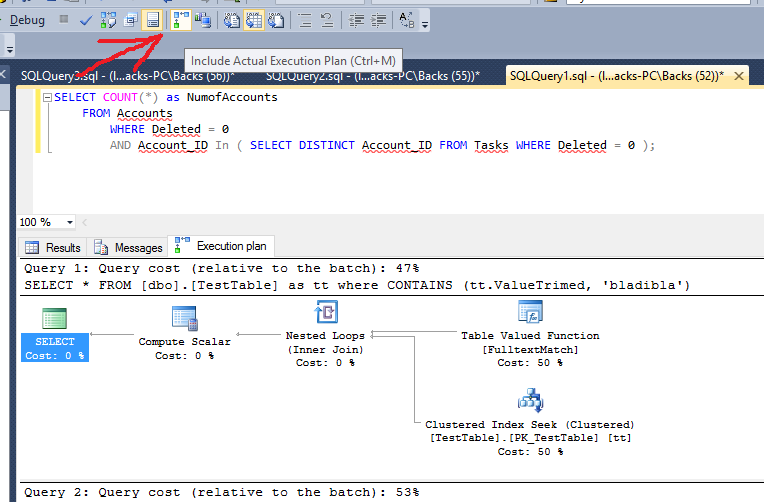Image resolution: width=764 pixels, height=502 pixels.
Task: Open the 100 % zoom dropdown
Action: tap(70, 222)
